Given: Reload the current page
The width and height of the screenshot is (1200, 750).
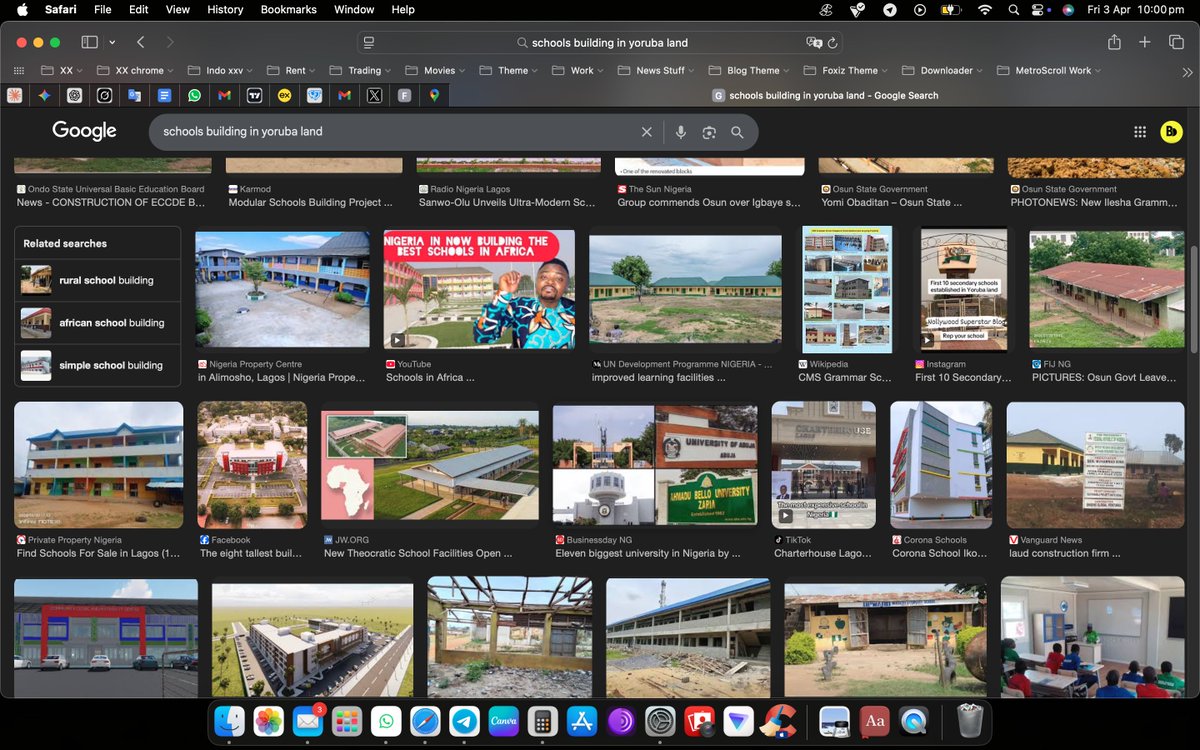Looking at the screenshot, I should (832, 43).
